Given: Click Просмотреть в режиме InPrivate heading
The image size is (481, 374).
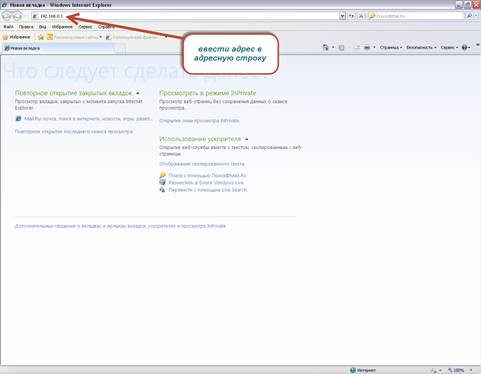Looking at the screenshot, I should click(x=208, y=93).
